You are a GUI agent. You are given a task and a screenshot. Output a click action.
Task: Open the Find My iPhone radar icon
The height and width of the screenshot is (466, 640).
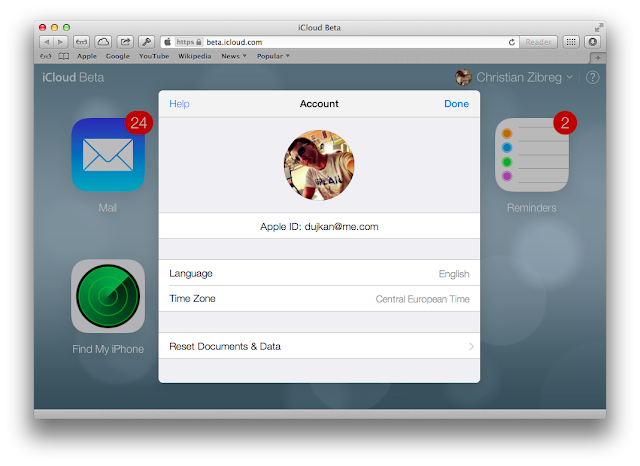pyautogui.click(x=108, y=296)
